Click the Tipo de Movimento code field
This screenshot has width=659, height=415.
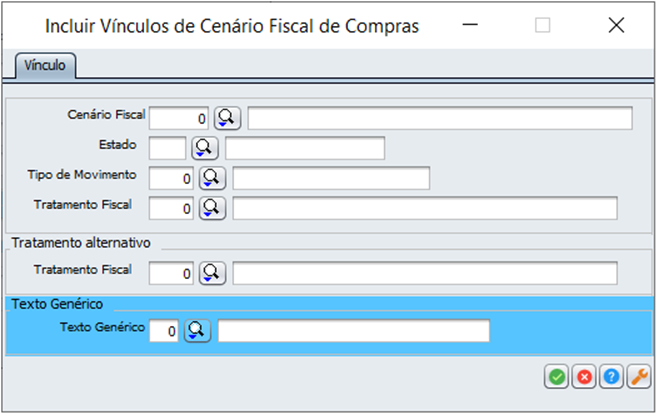[x=171, y=178]
